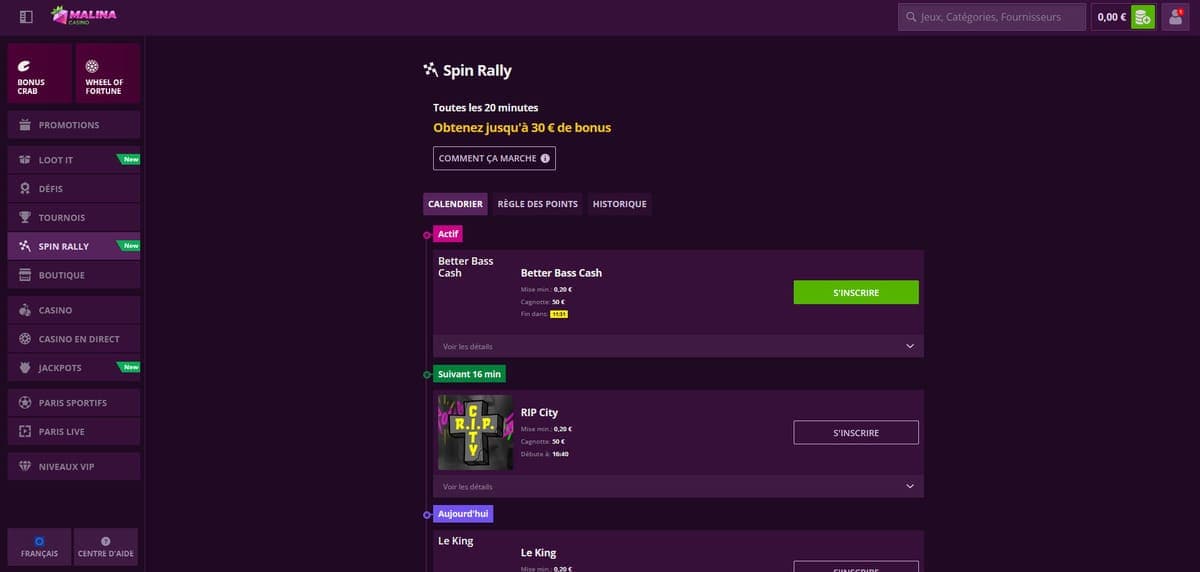Open the Bonus Crab tile

click(39, 73)
